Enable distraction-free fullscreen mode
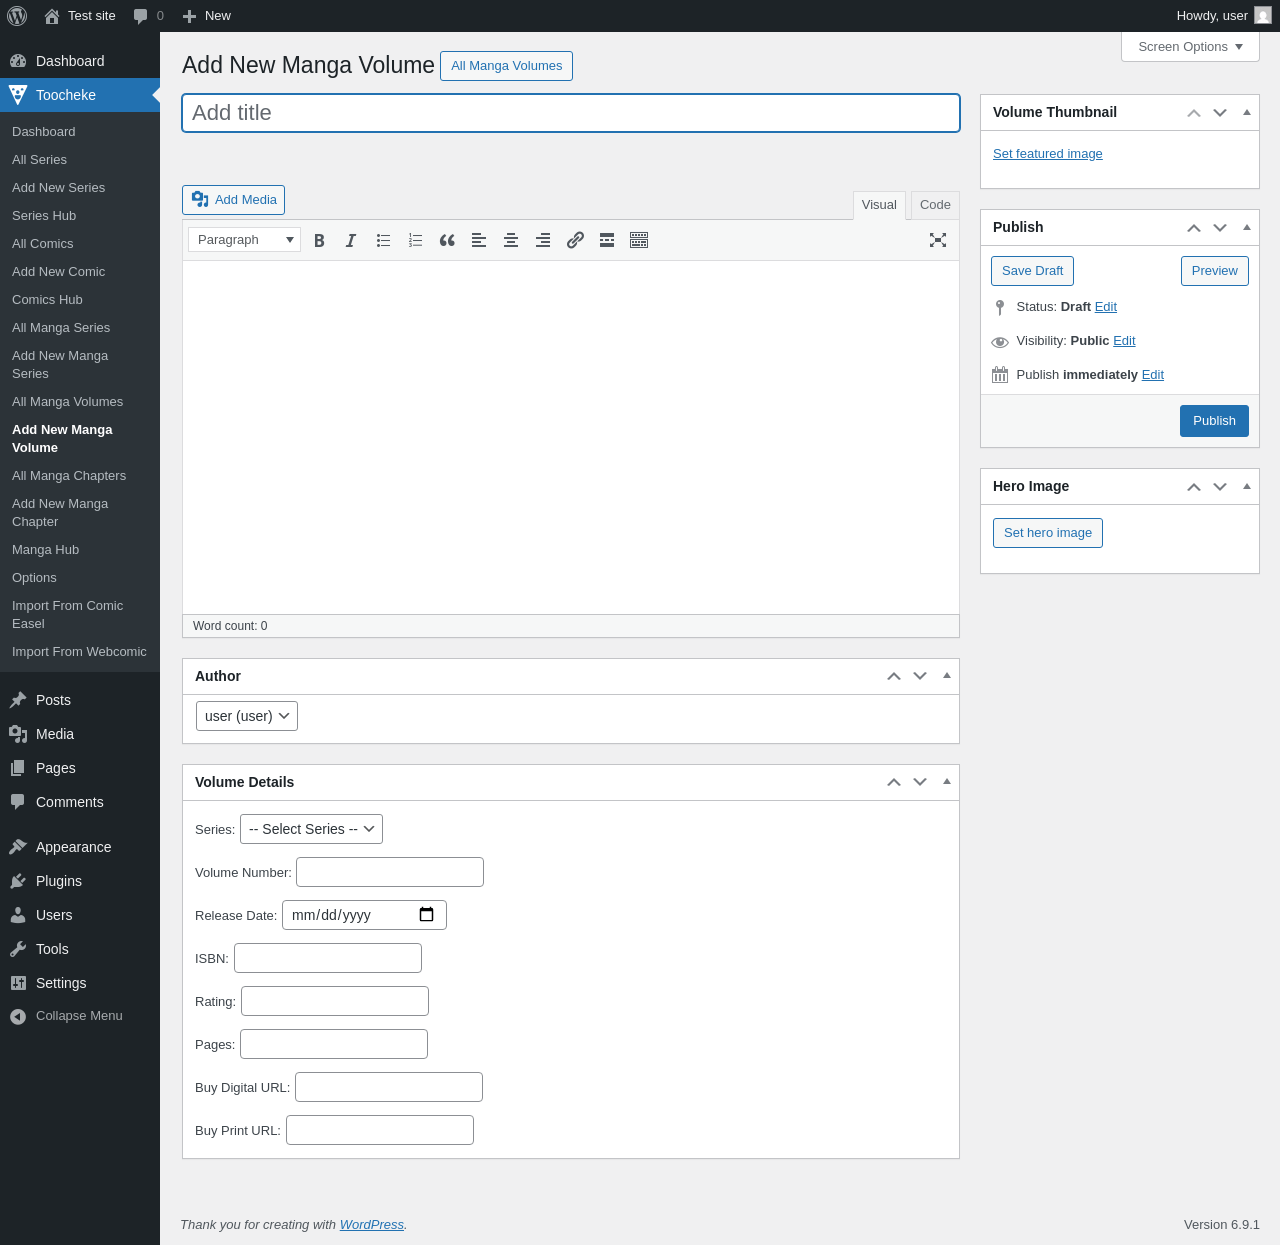Viewport: 1280px width, 1245px height. pos(938,240)
